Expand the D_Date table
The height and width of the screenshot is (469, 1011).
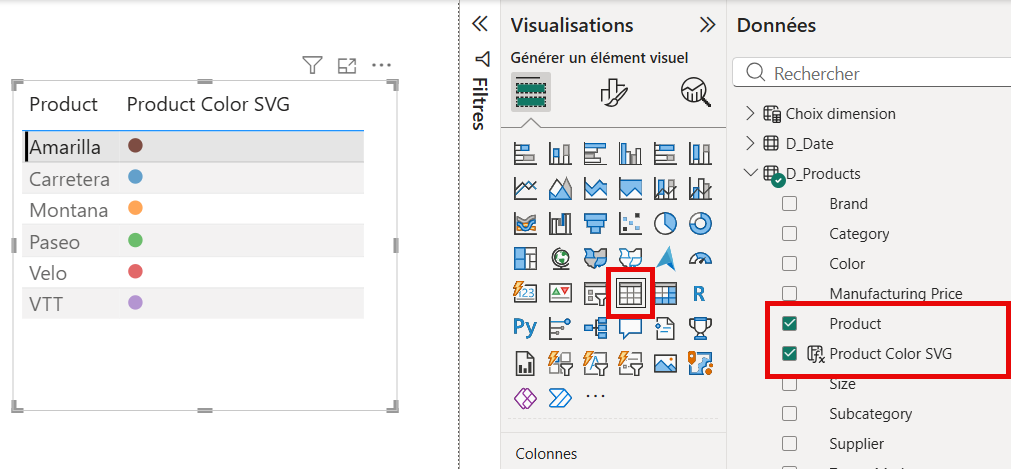(x=751, y=143)
